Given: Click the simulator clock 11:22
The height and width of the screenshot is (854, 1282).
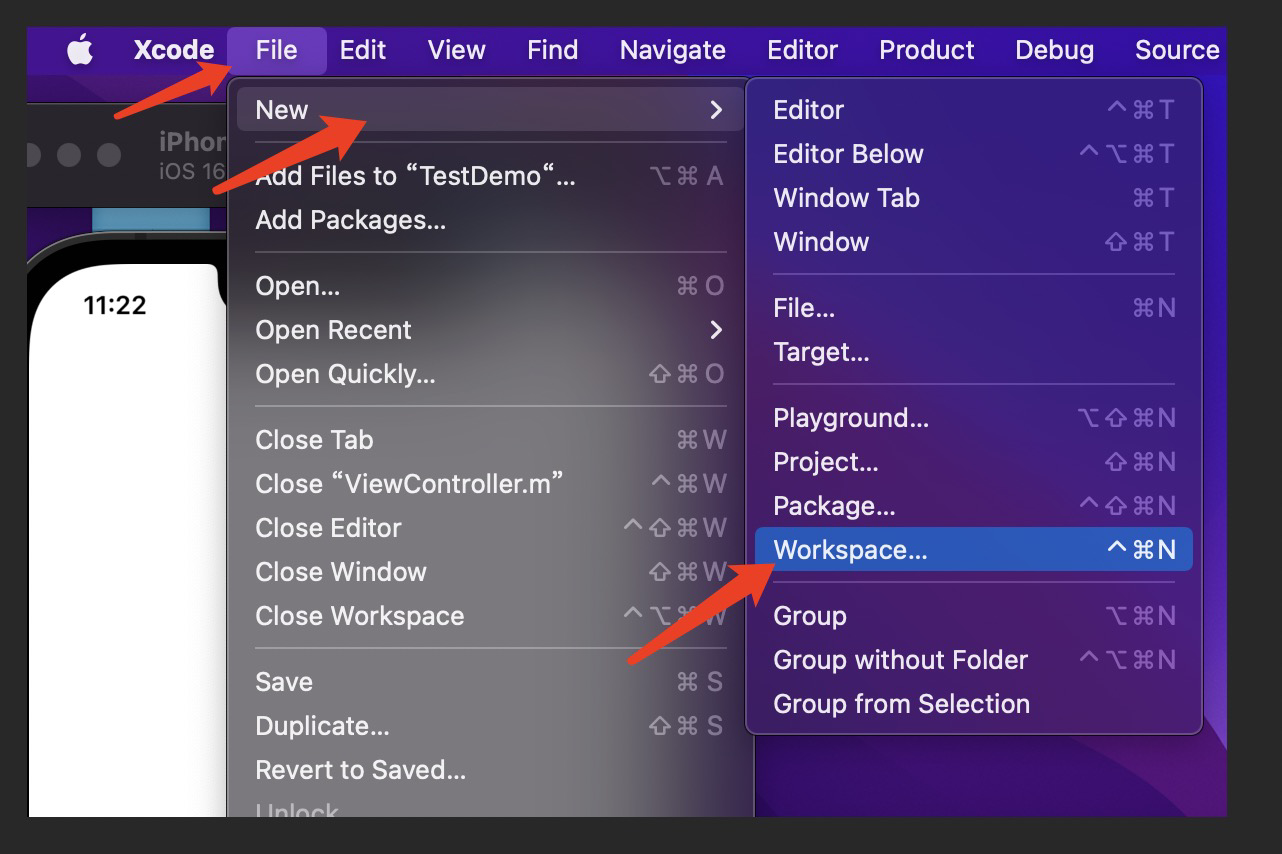Looking at the screenshot, I should 114,306.
